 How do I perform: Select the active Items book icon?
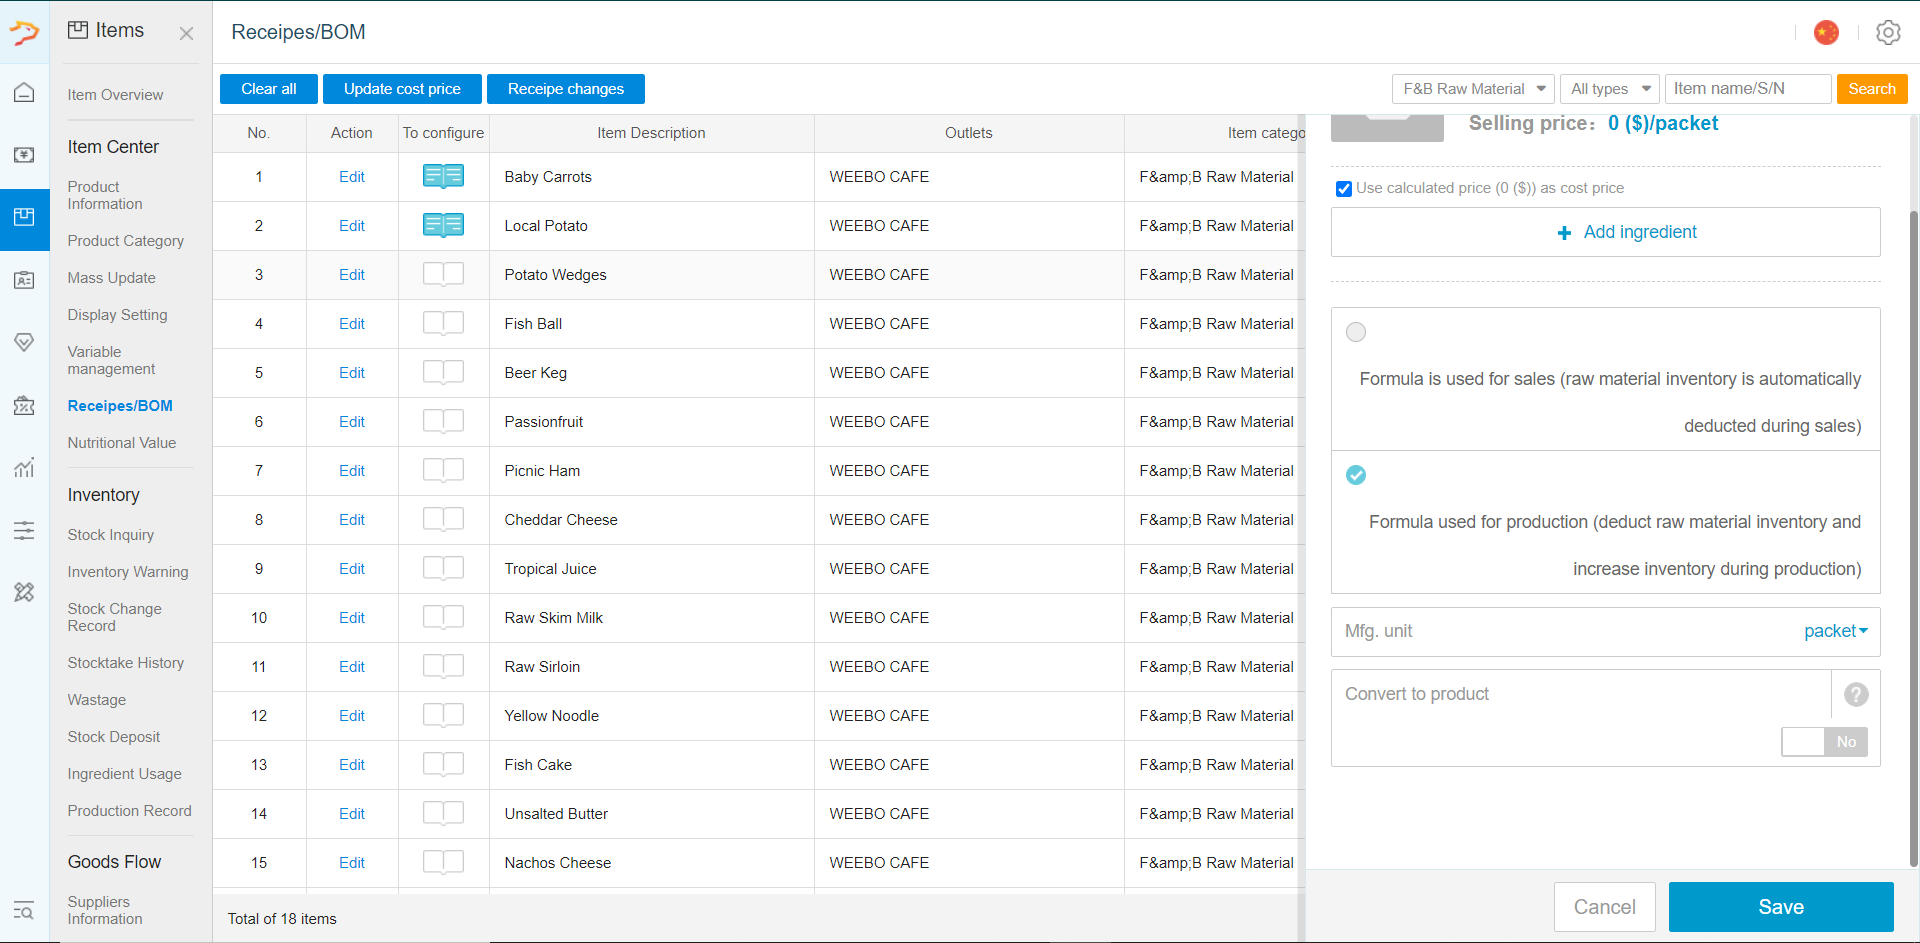[24, 217]
